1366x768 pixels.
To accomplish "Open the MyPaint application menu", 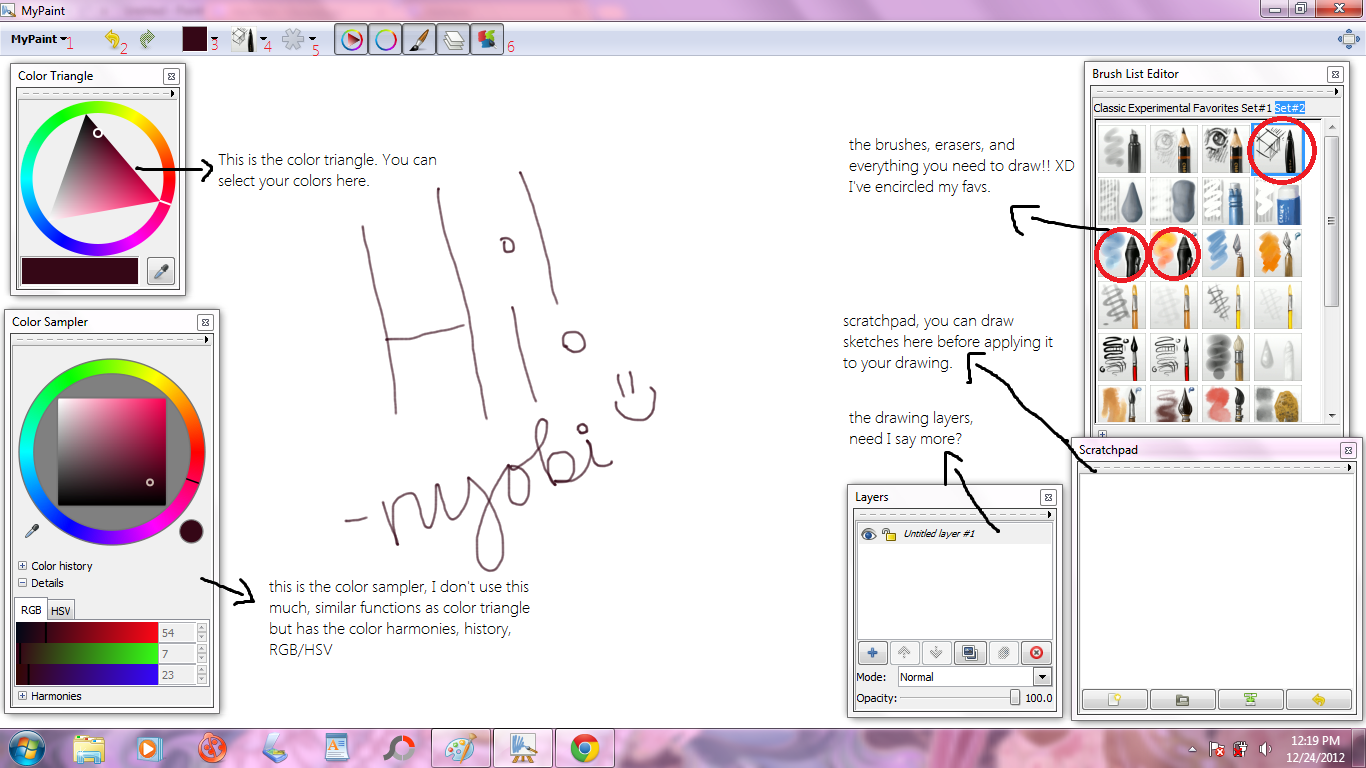I will click(x=33, y=40).
